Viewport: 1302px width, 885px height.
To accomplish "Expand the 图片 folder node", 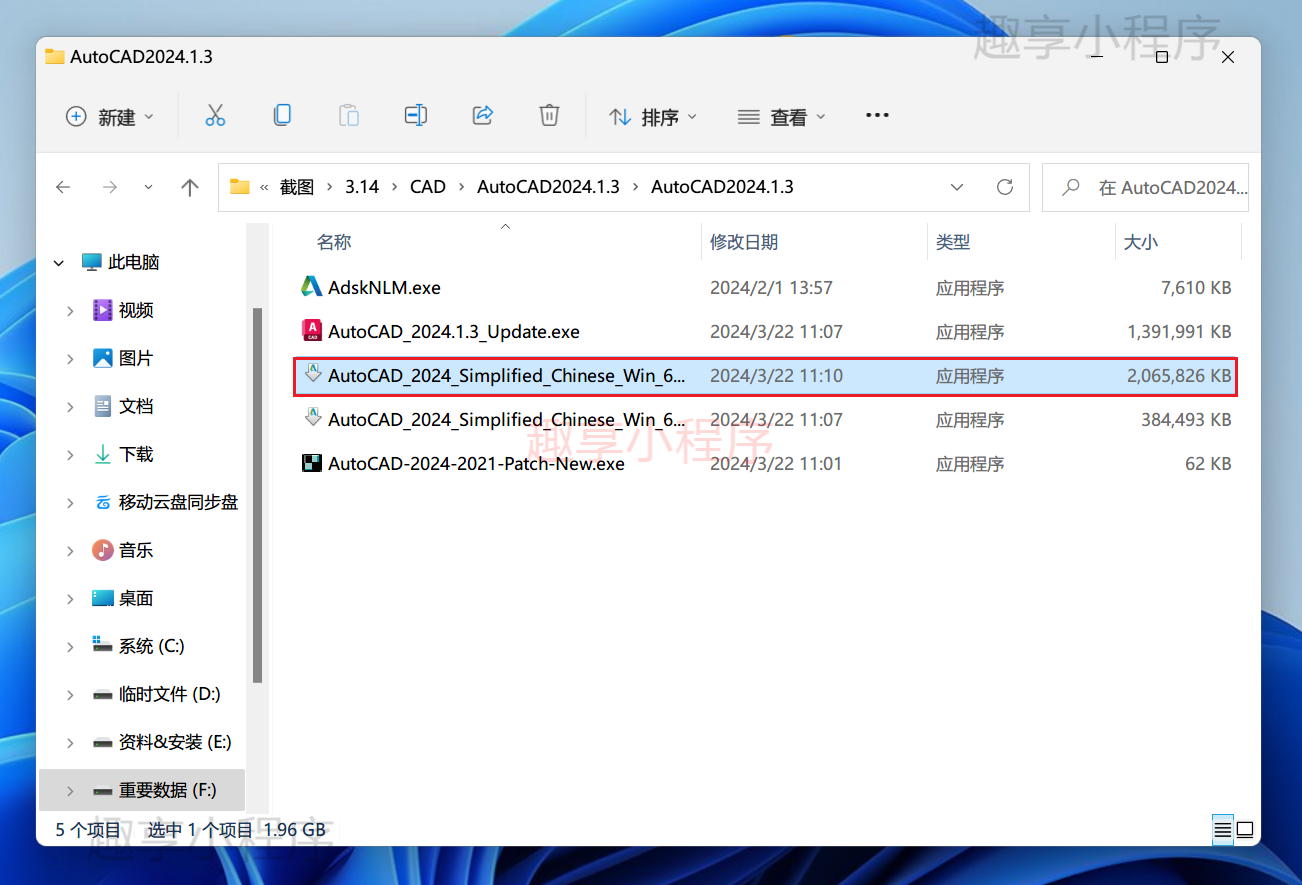I will tap(70, 359).
